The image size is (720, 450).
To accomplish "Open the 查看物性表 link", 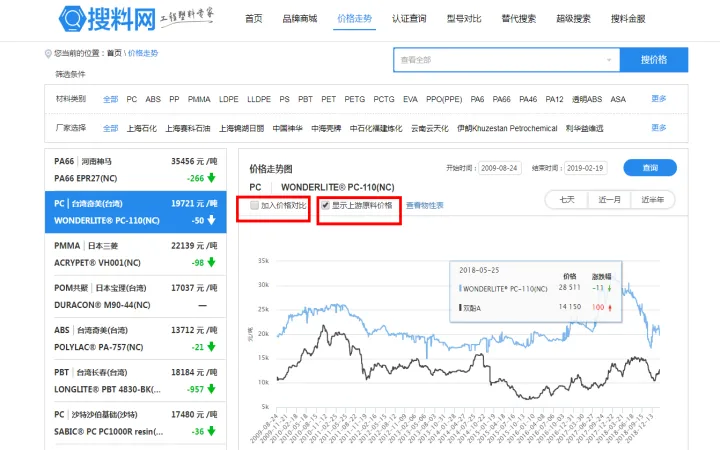I will (x=425, y=205).
